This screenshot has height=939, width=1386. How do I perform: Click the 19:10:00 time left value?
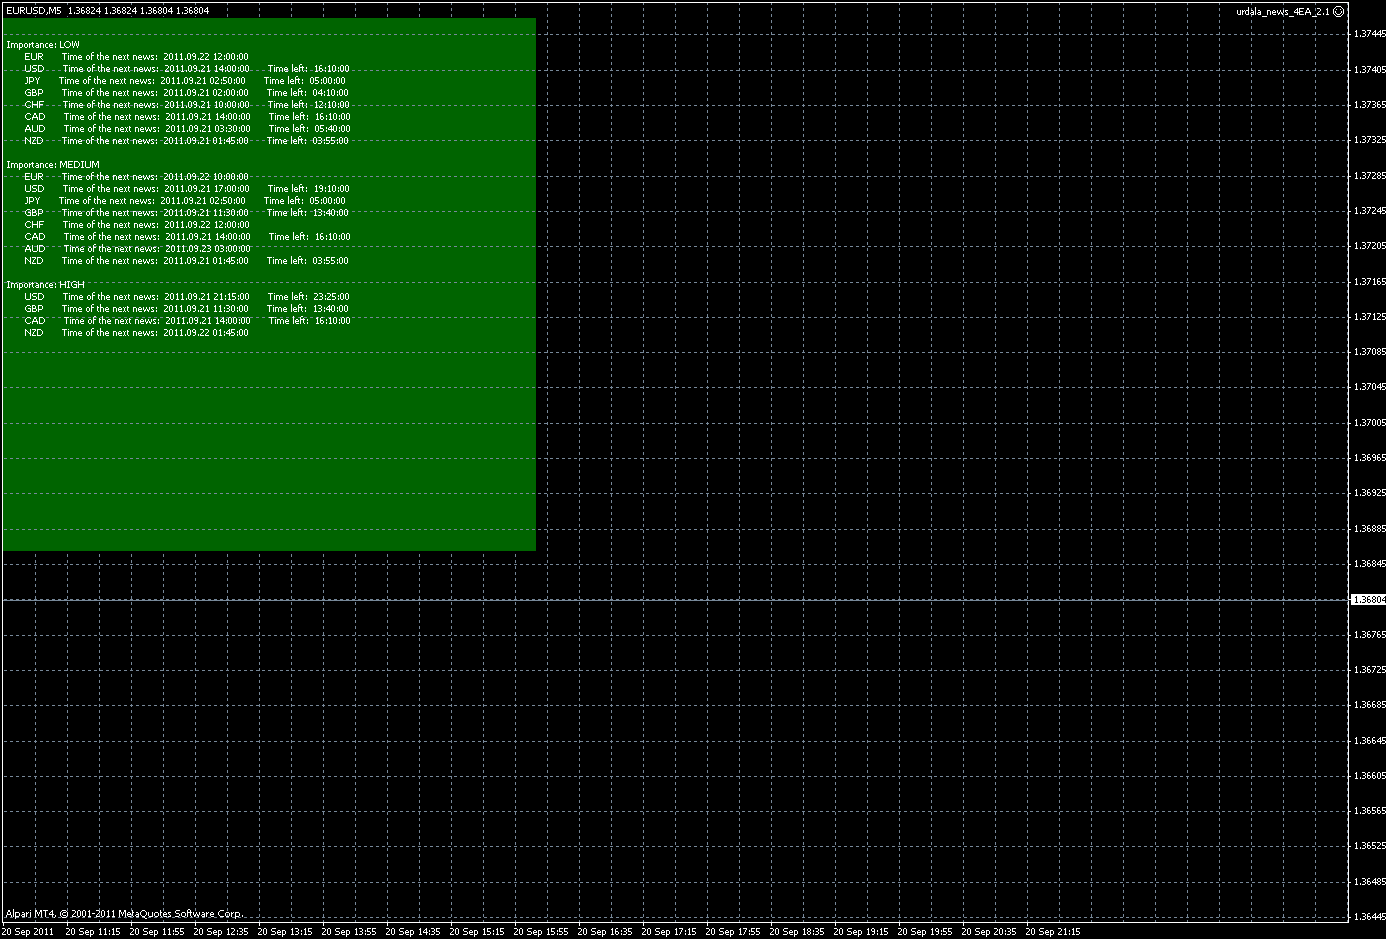(332, 189)
